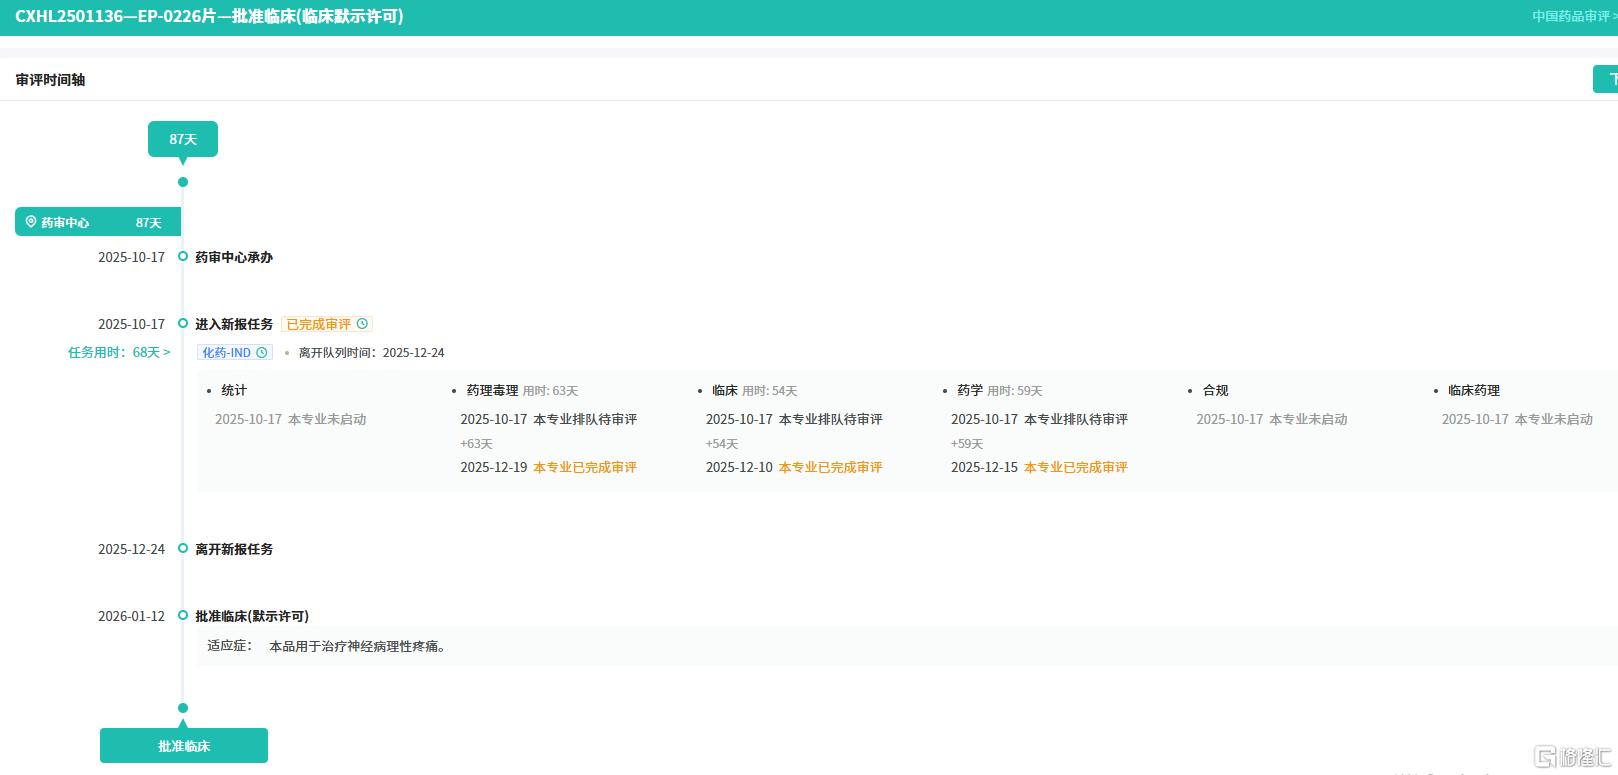This screenshot has width=1618, height=775.
Task: Click the 87天 bubble at timeline top
Action: point(183,139)
